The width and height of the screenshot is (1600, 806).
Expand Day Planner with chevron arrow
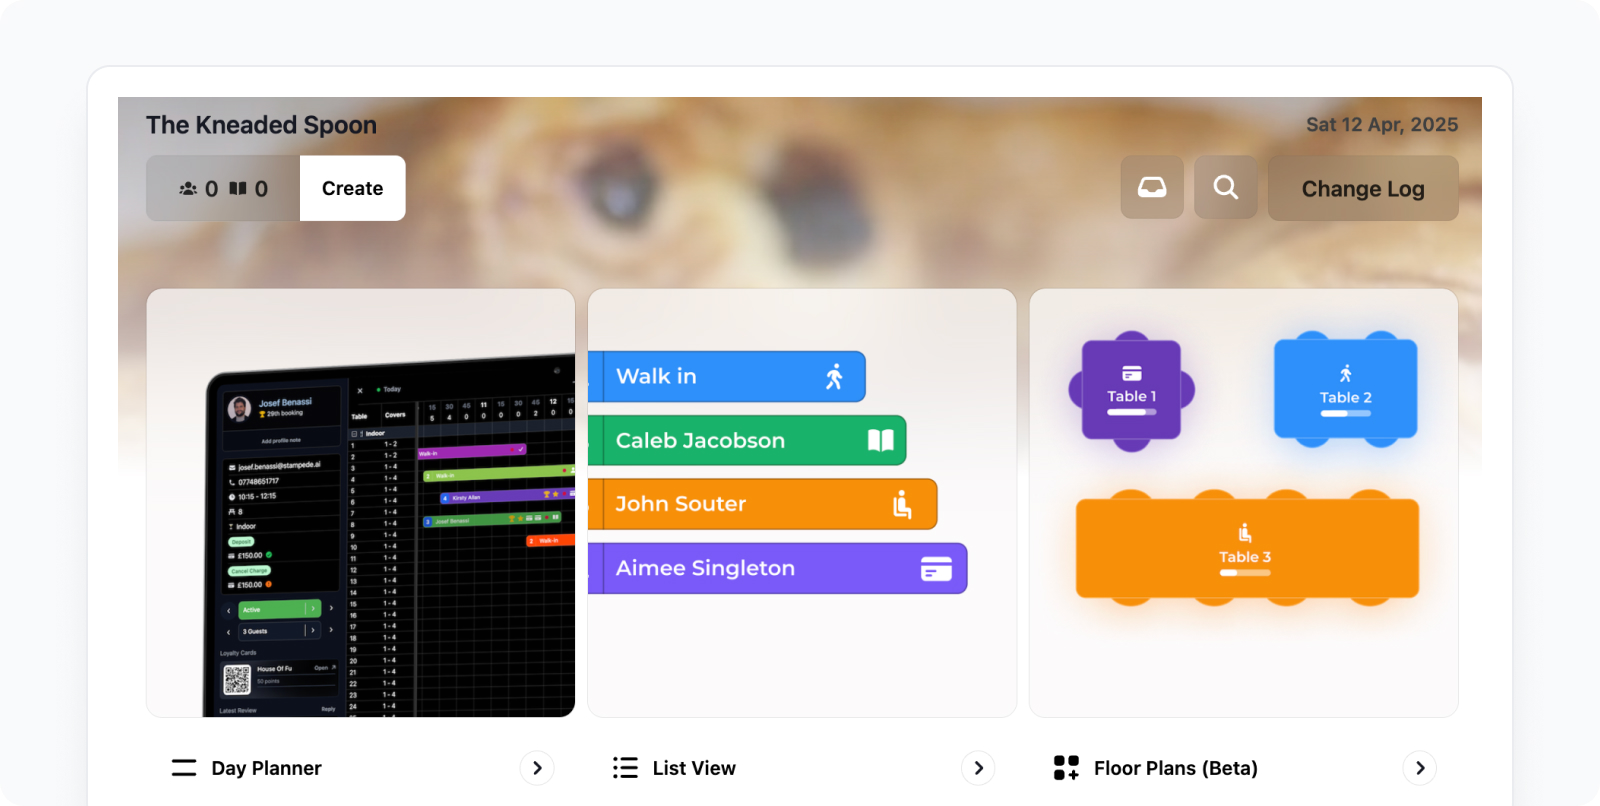537,768
